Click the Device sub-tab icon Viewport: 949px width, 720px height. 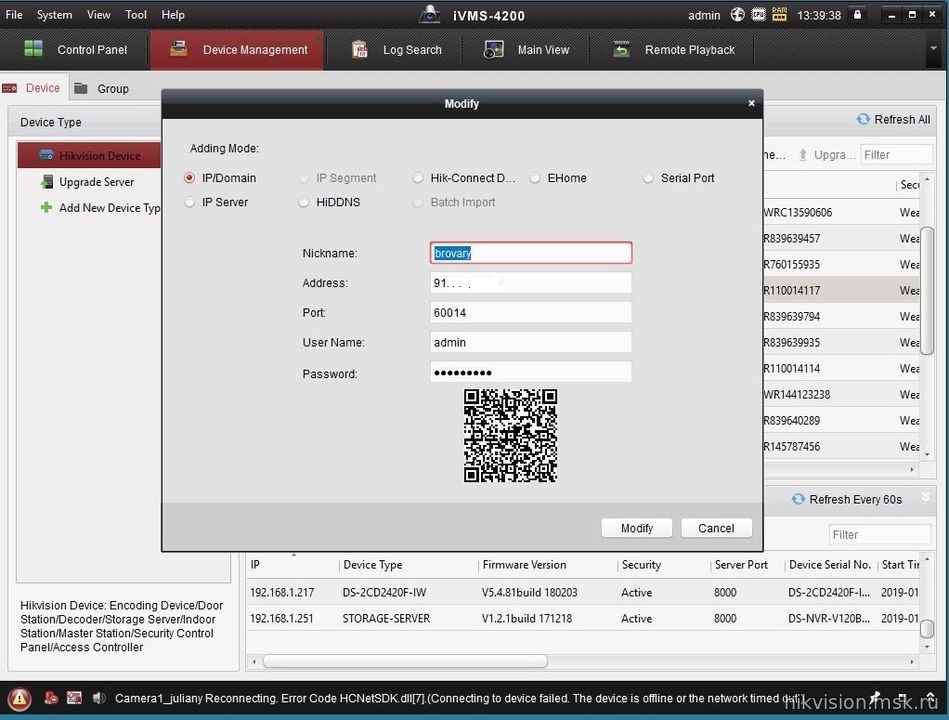(x=10, y=88)
